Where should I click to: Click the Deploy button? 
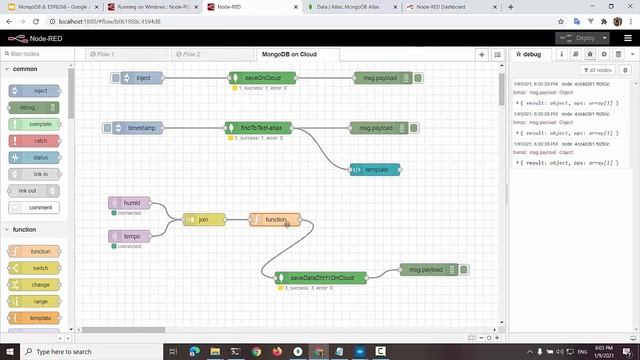[x=577, y=38]
